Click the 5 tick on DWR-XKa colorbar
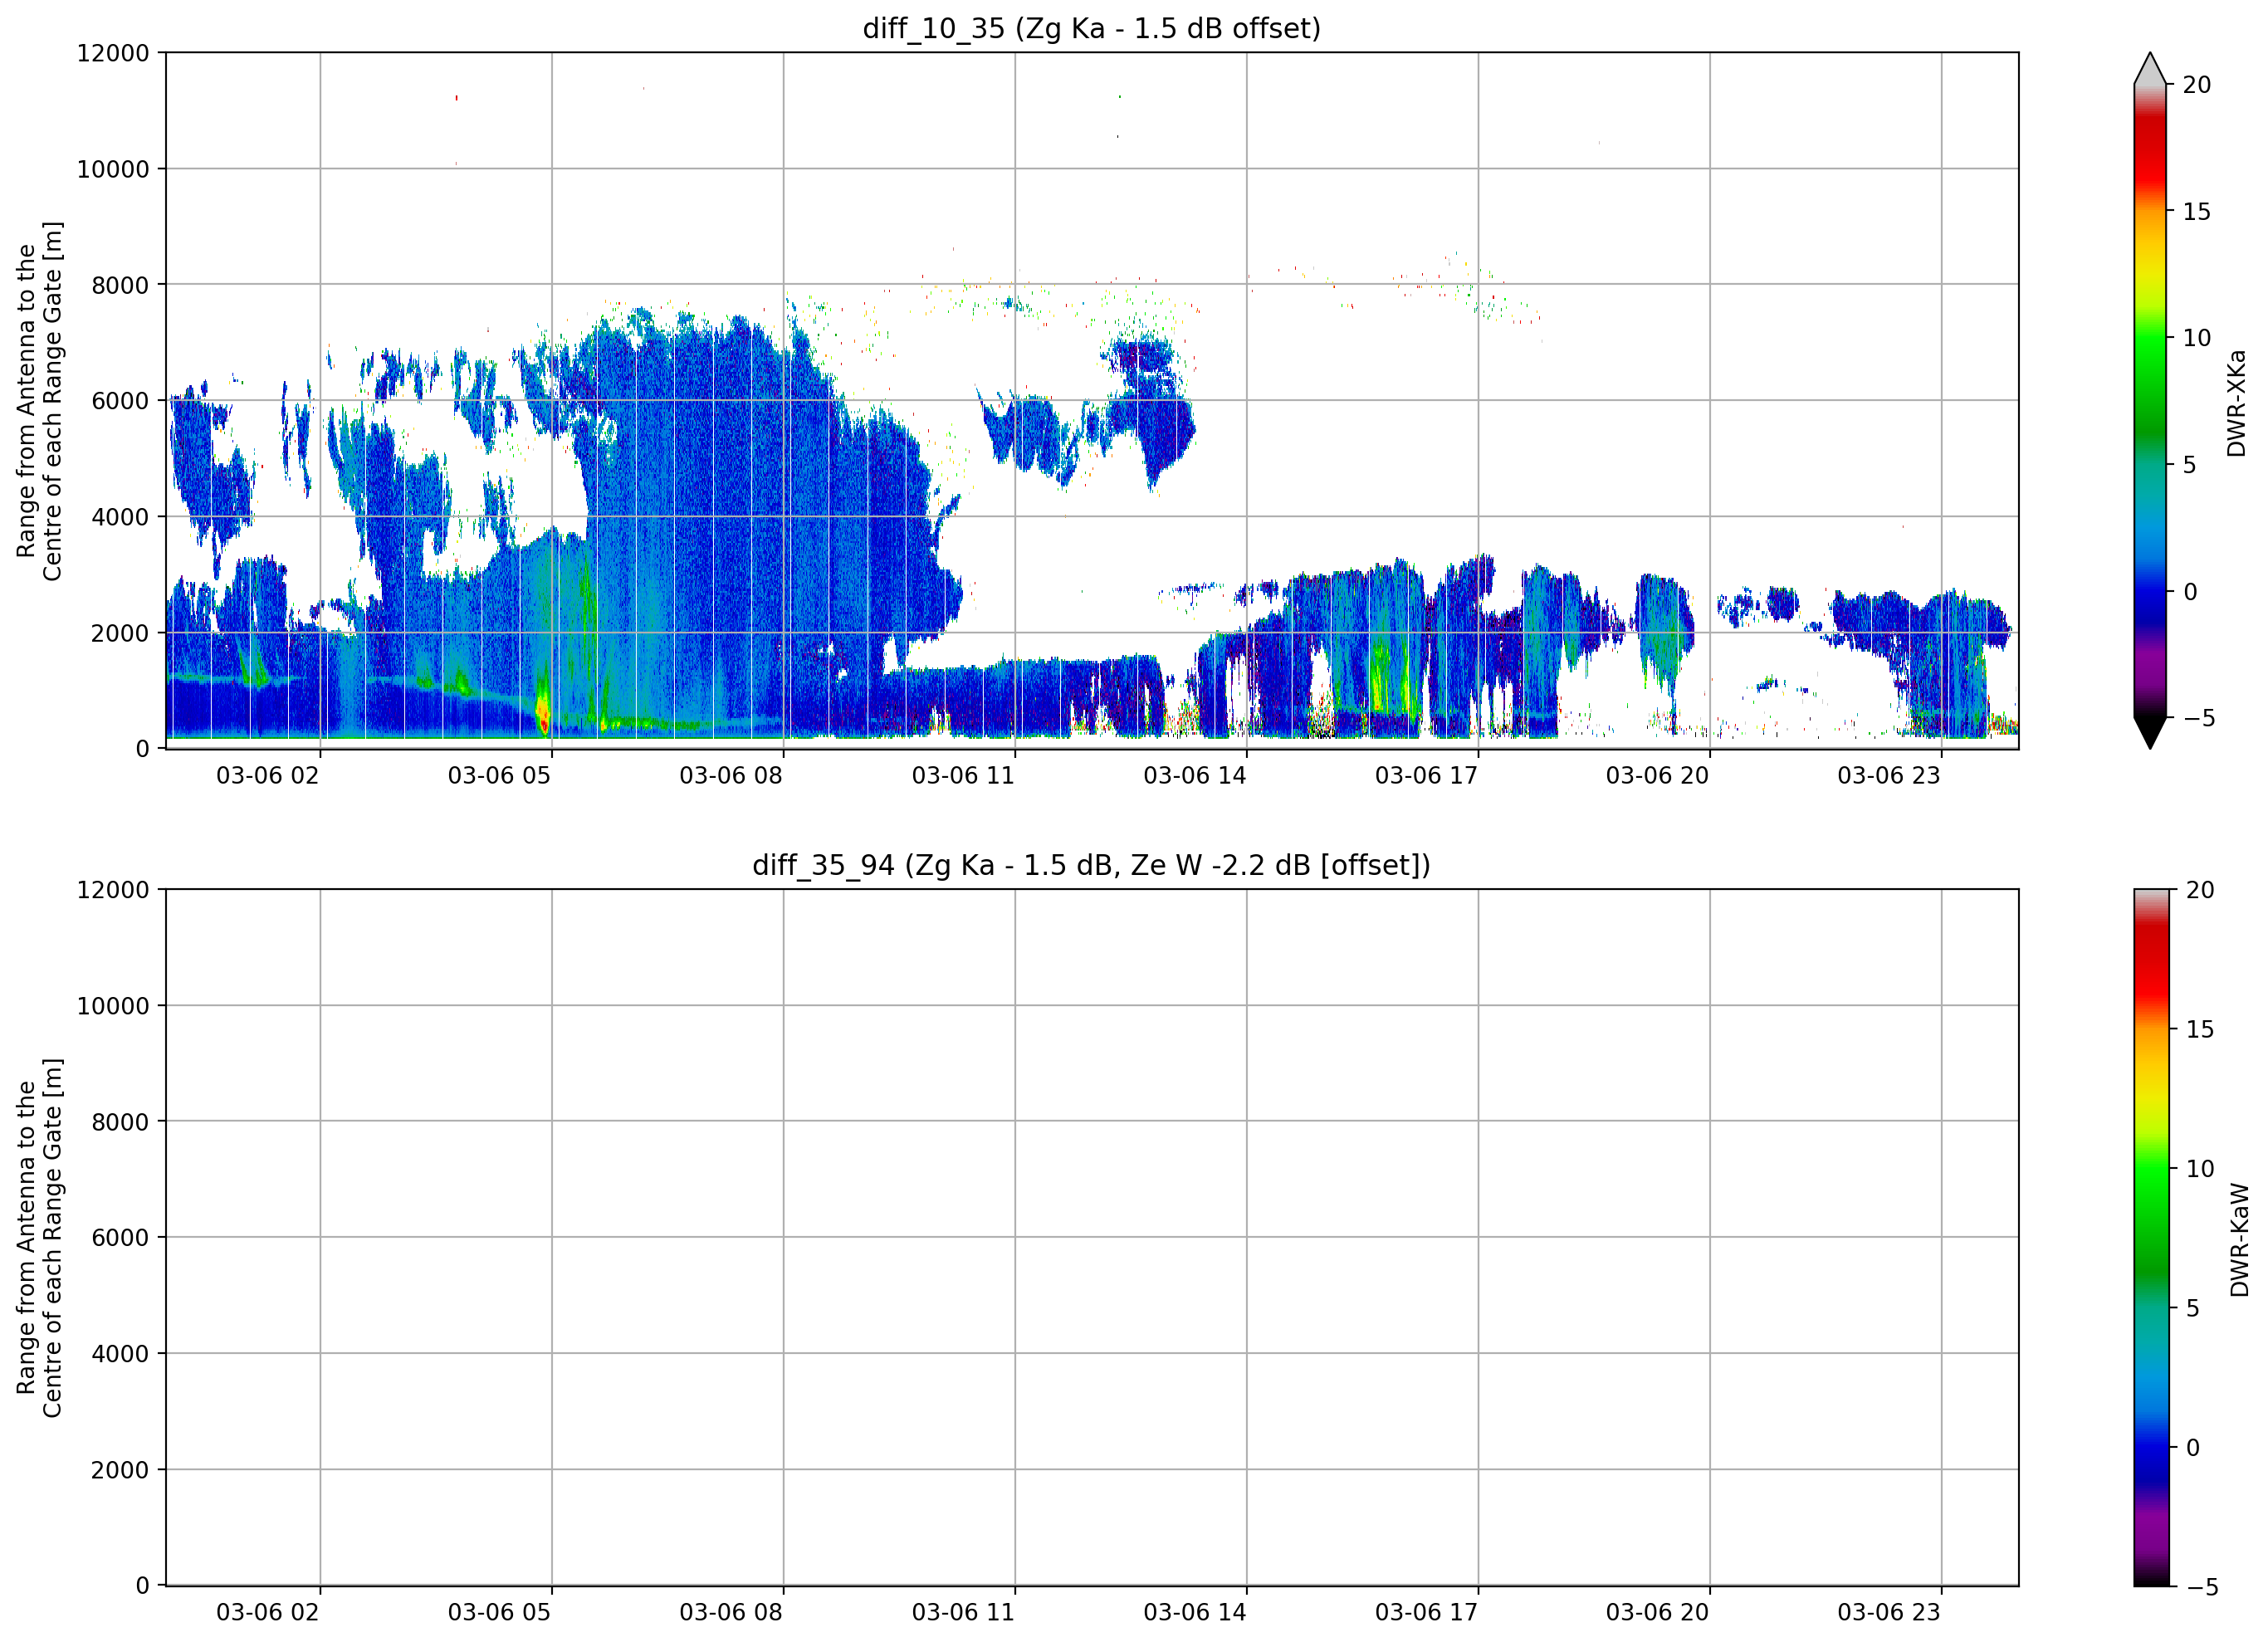The height and width of the screenshot is (1642, 2268). [x=2190, y=465]
